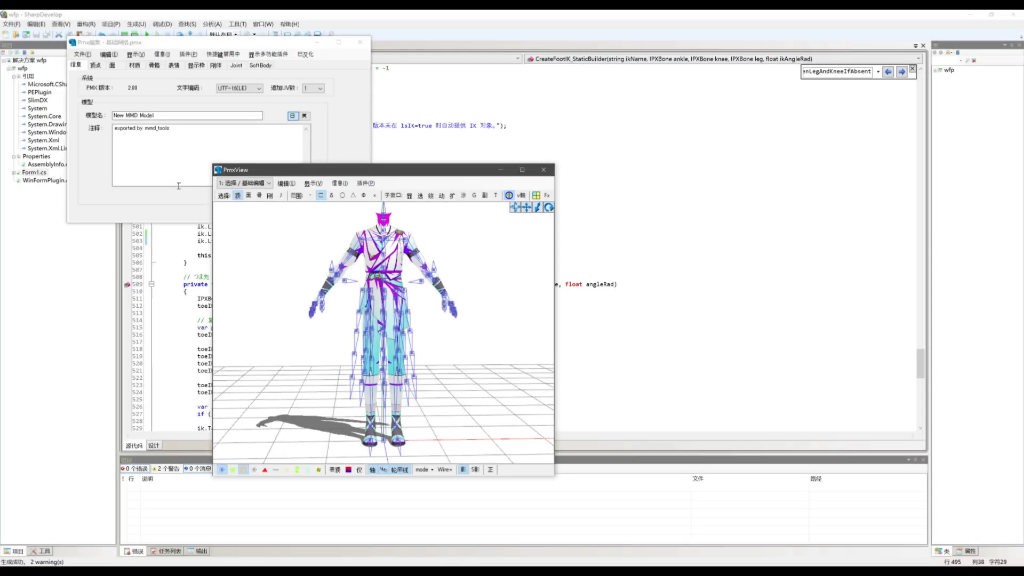Collapse the wfp project tree node
The image size is (1024, 576).
click(10, 69)
